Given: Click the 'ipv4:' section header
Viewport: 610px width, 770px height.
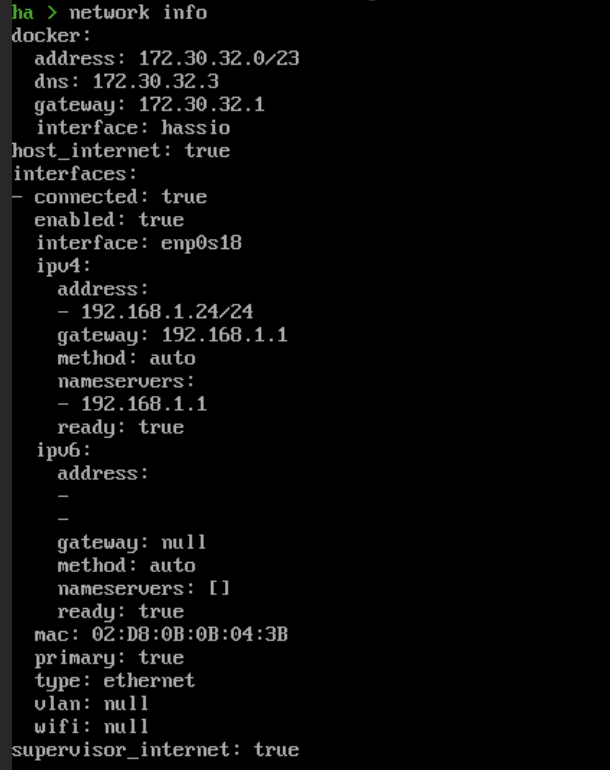Looking at the screenshot, I should tap(63, 266).
